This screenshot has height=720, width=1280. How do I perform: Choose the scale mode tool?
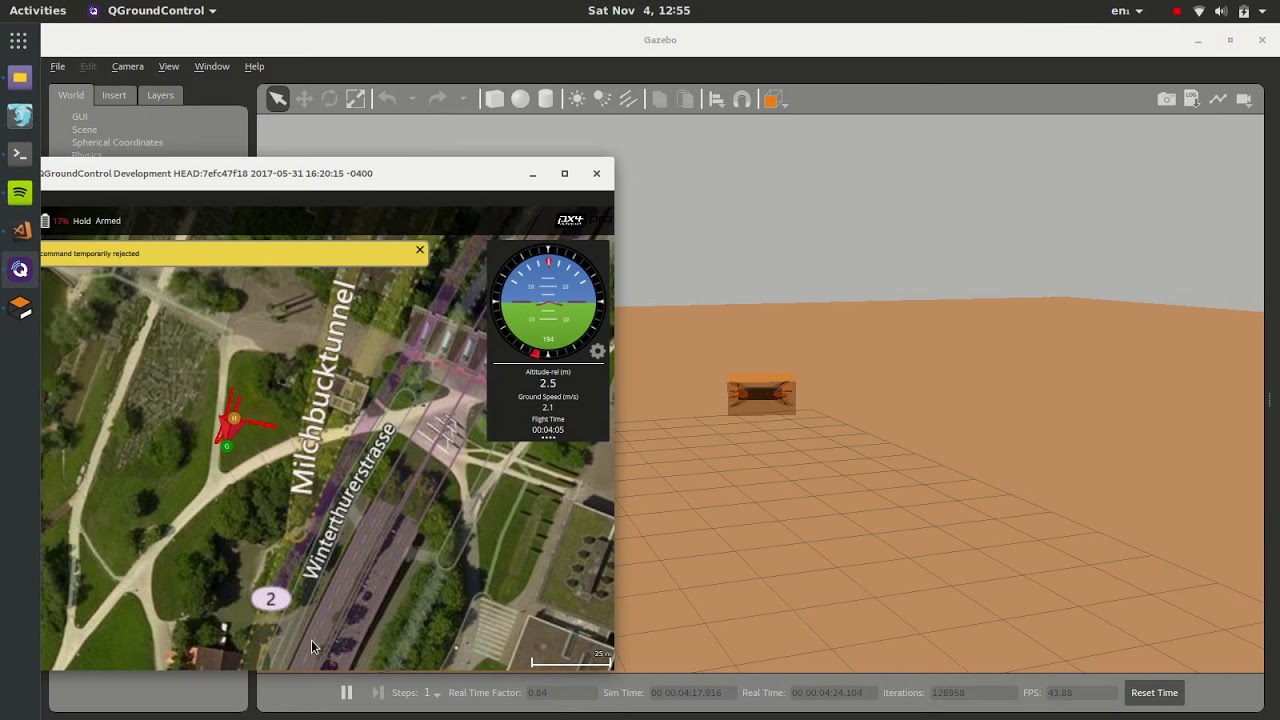pyautogui.click(x=356, y=99)
